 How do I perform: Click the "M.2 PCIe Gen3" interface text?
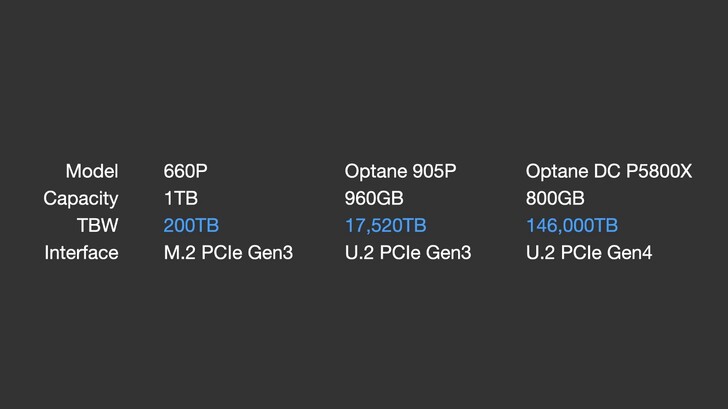[x=228, y=253]
